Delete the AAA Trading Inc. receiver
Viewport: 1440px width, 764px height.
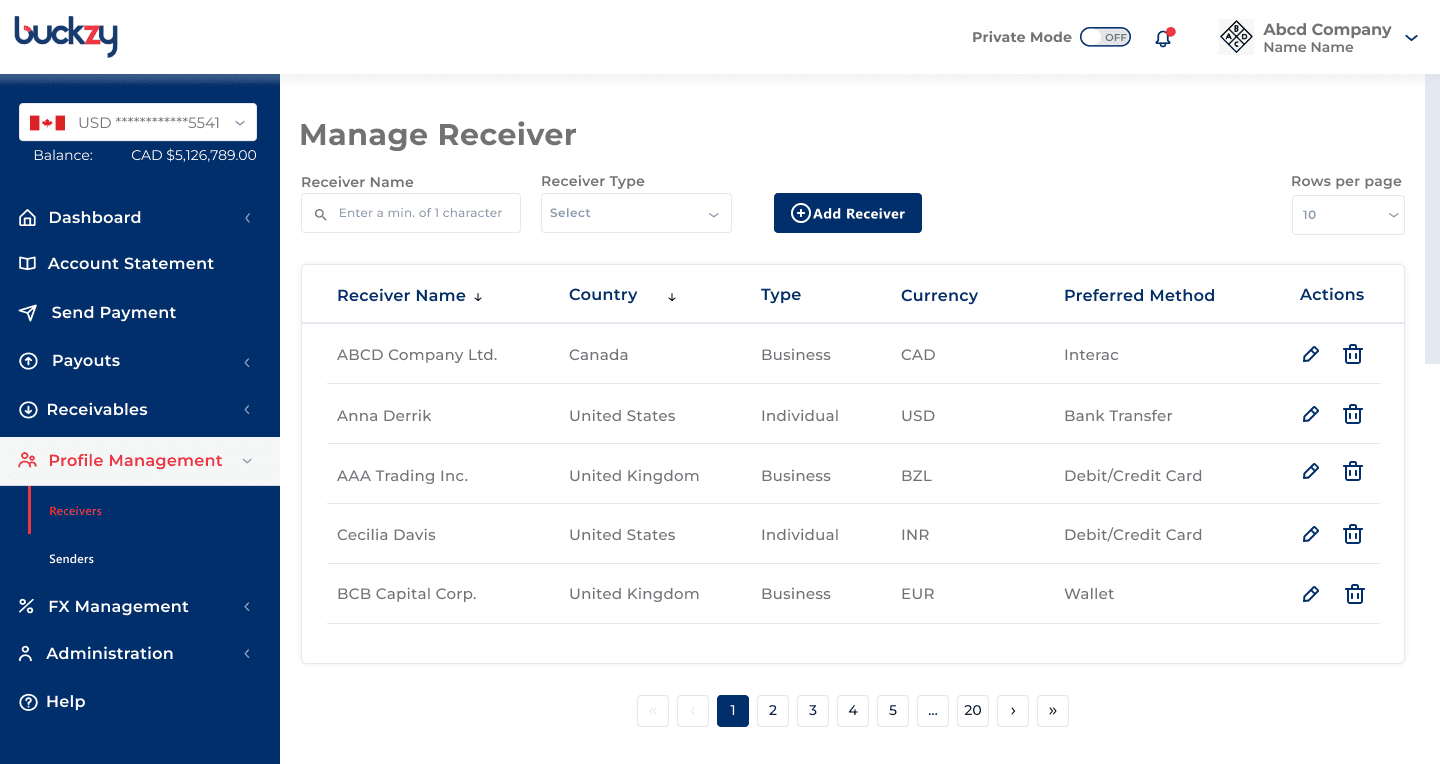1353,471
